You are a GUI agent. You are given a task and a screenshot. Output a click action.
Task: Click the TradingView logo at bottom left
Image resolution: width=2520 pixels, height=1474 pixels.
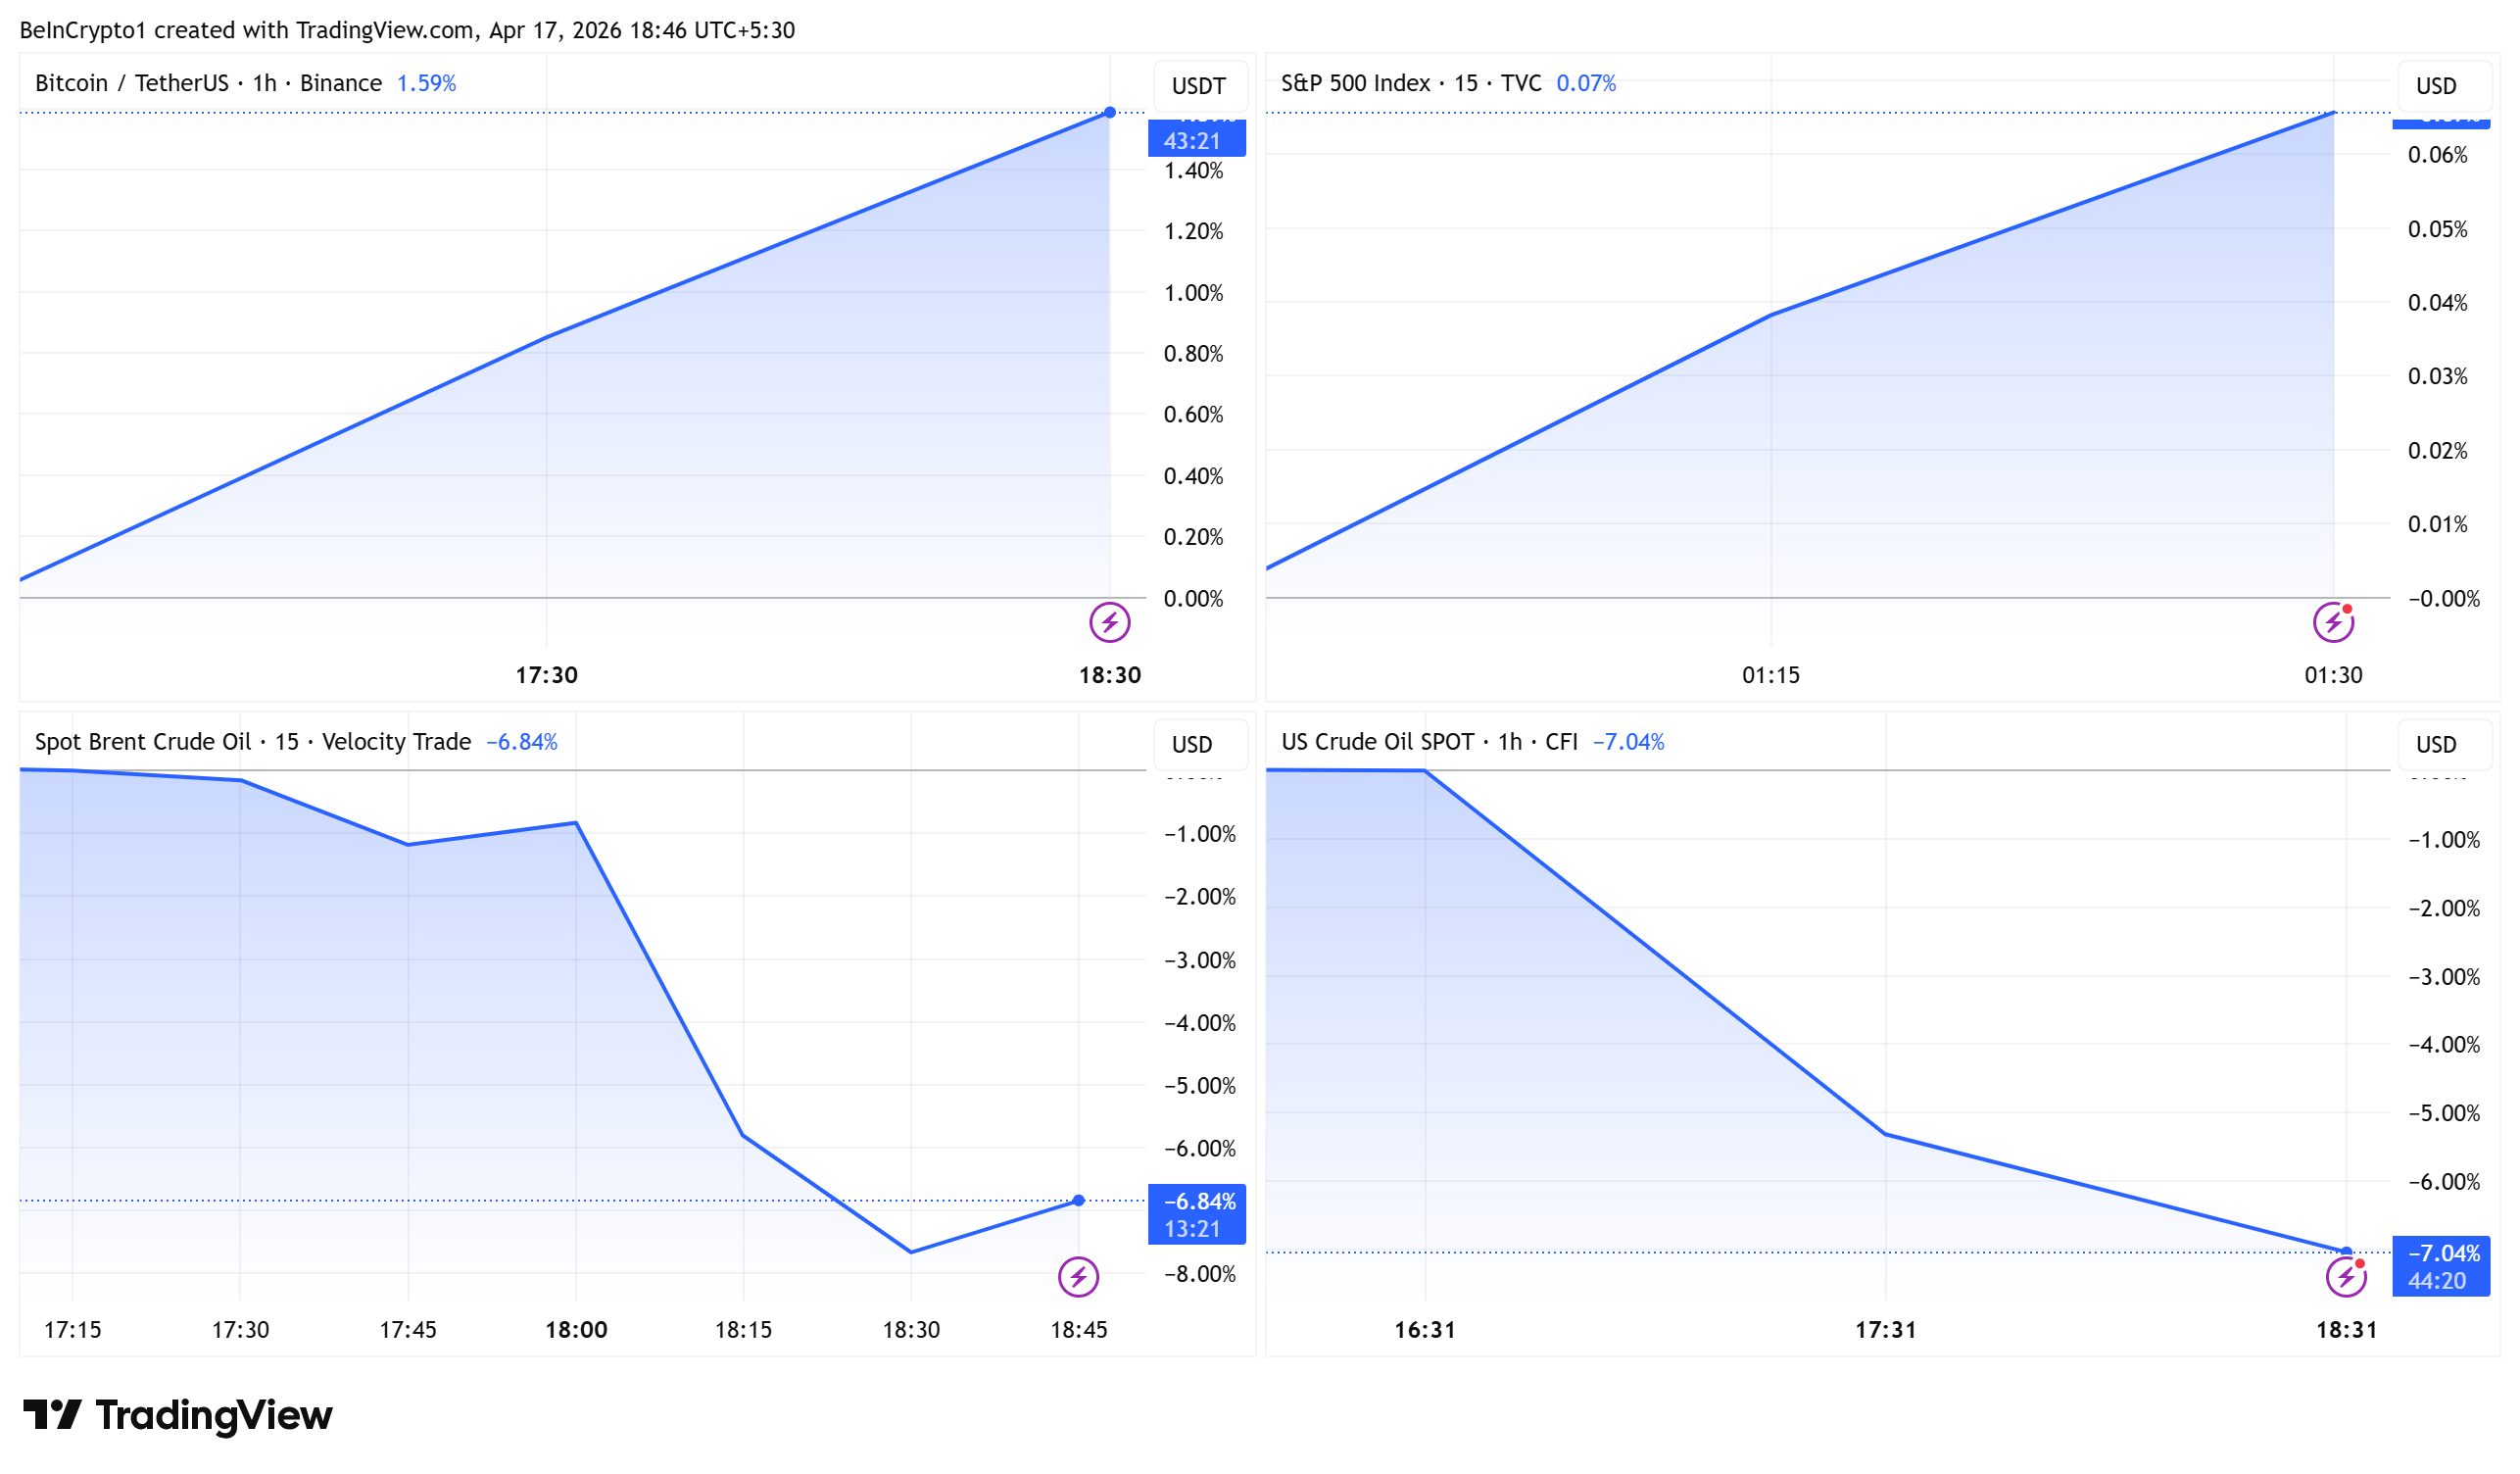pyautogui.click(x=178, y=1415)
